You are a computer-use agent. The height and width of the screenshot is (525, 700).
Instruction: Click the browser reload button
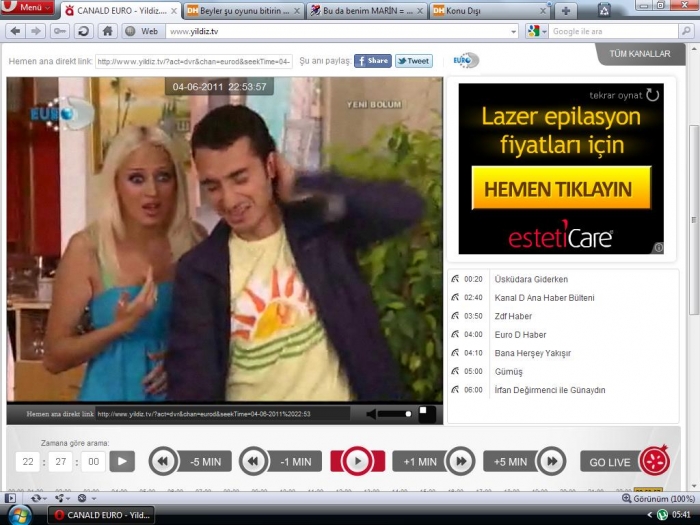click(84, 31)
